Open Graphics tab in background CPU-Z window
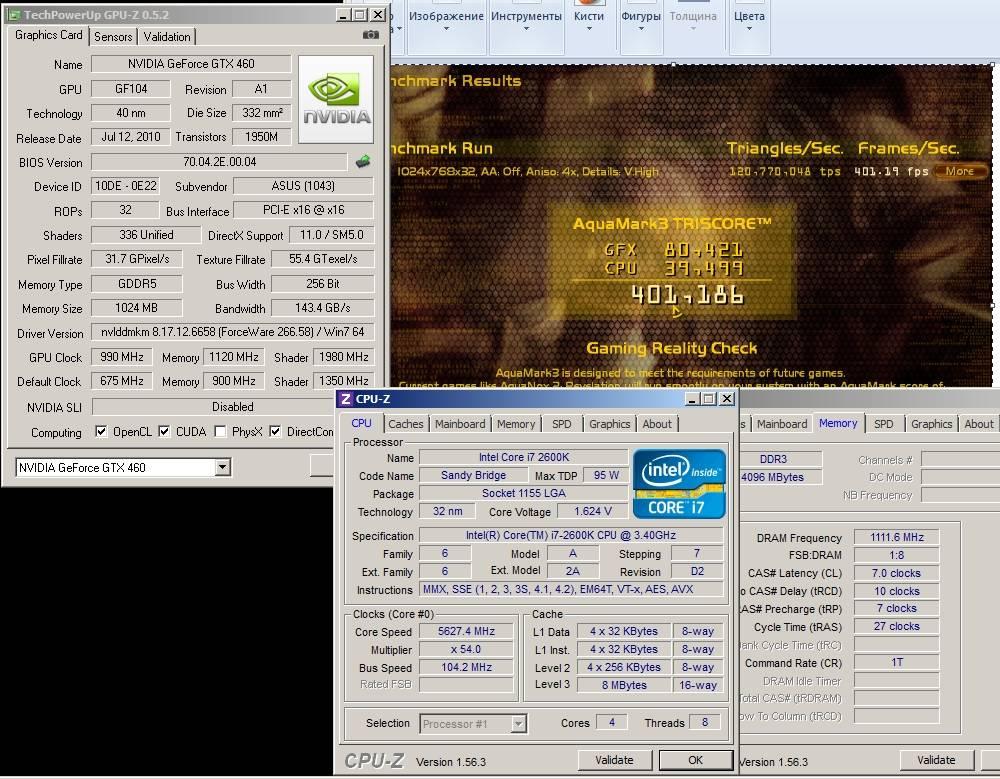This screenshot has height=779, width=1000. [x=931, y=424]
